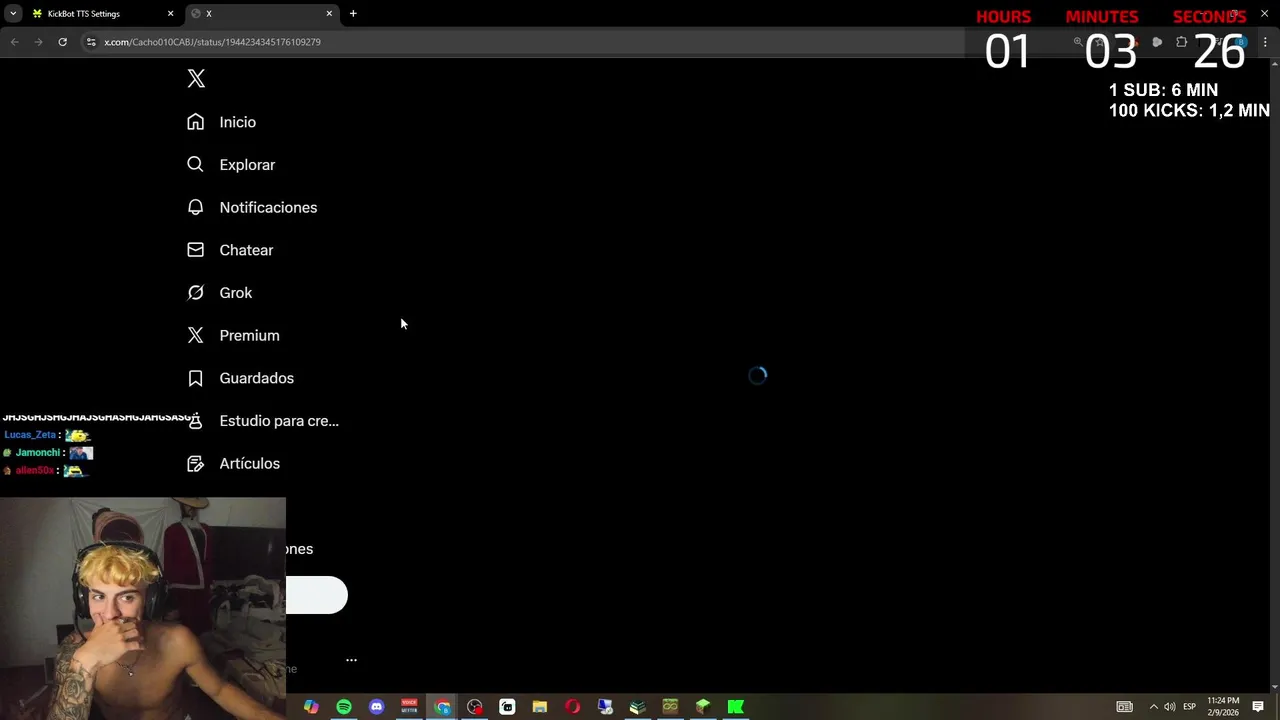Click the Grok icon

coord(195,293)
